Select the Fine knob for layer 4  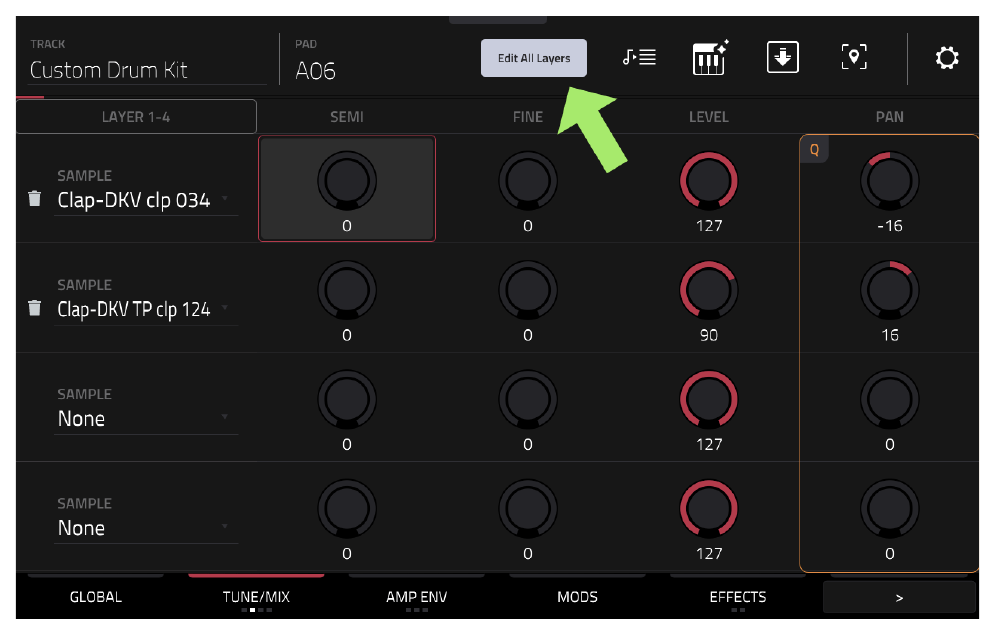point(528,509)
